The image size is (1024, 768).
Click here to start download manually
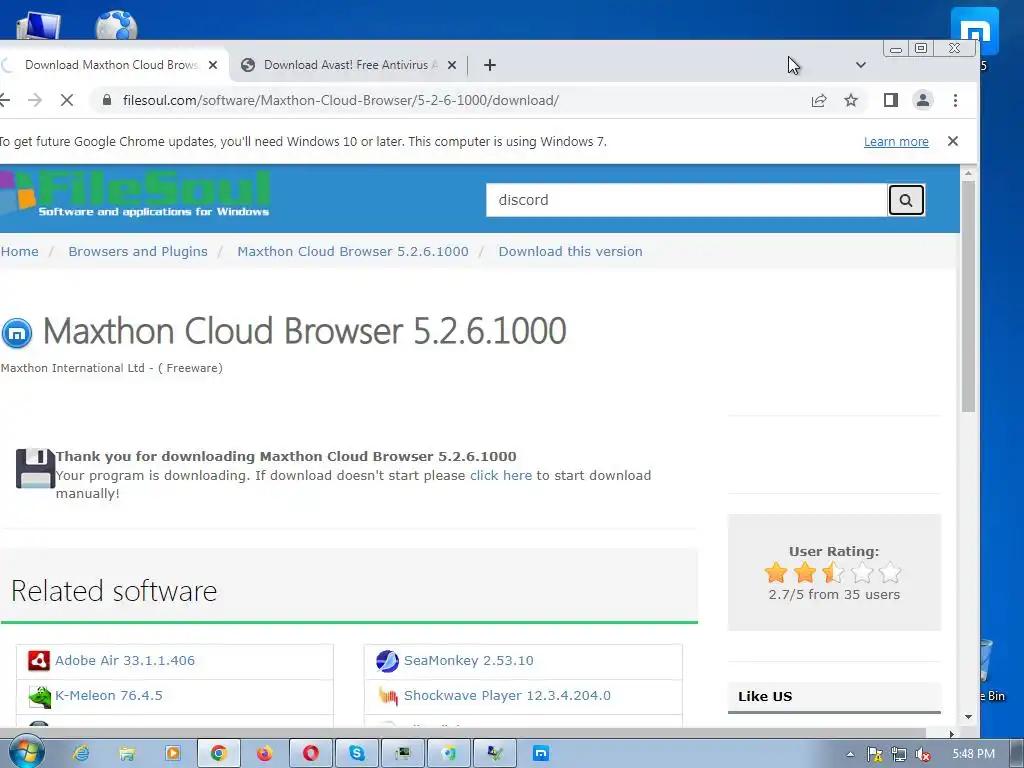coord(501,475)
